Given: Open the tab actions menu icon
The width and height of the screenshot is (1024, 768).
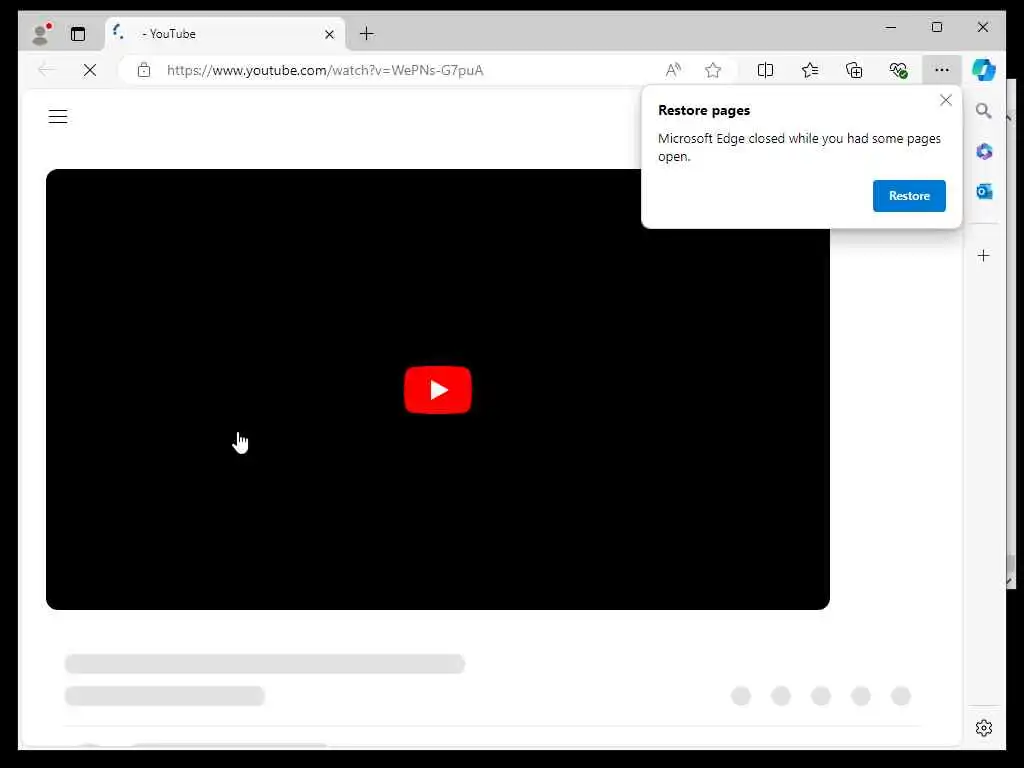Looking at the screenshot, I should pos(78,34).
